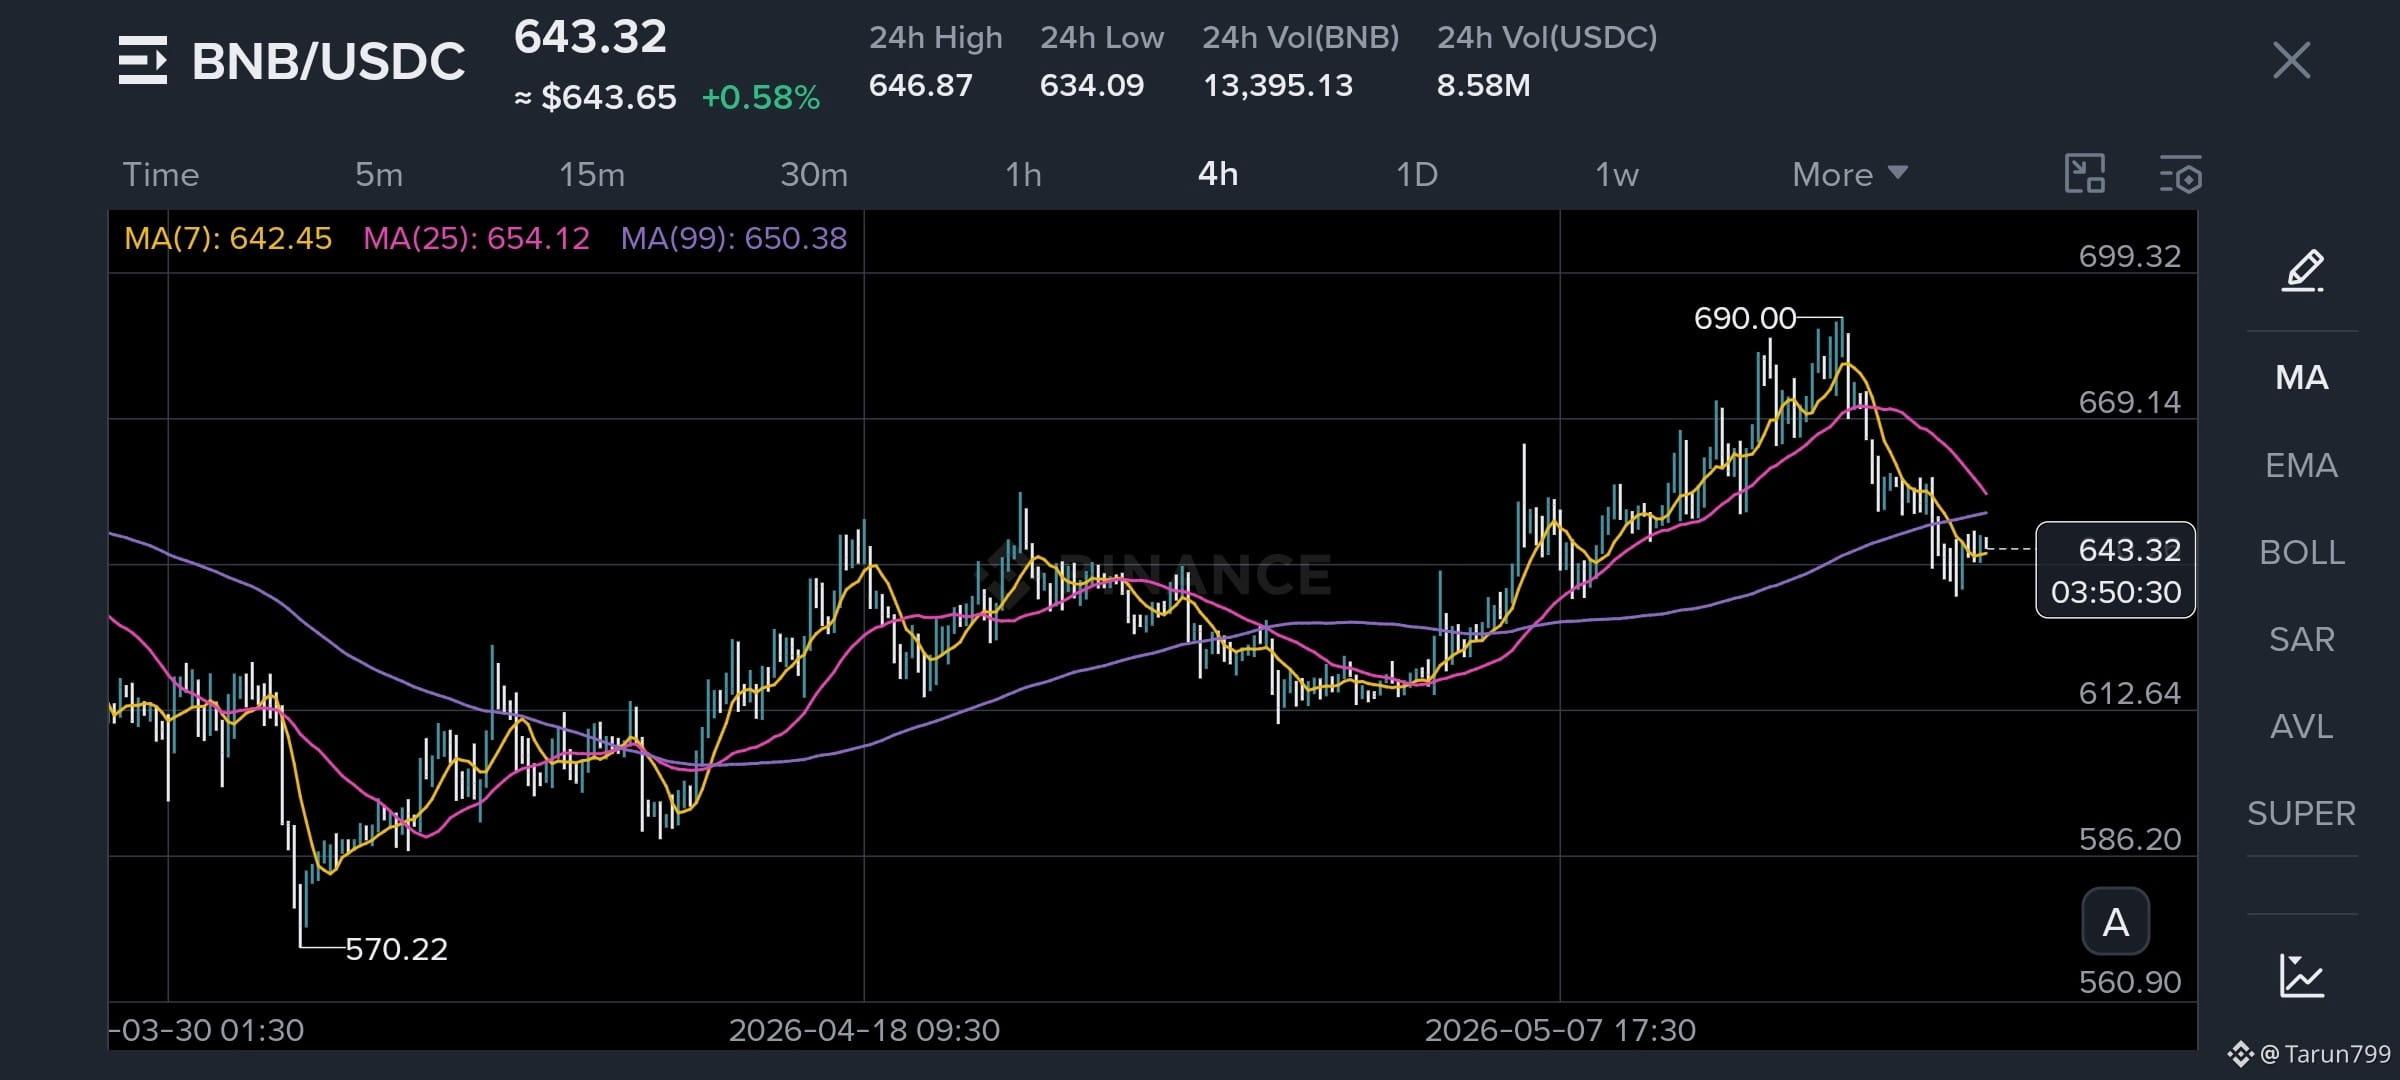Switch to the 30m interval

coord(814,175)
